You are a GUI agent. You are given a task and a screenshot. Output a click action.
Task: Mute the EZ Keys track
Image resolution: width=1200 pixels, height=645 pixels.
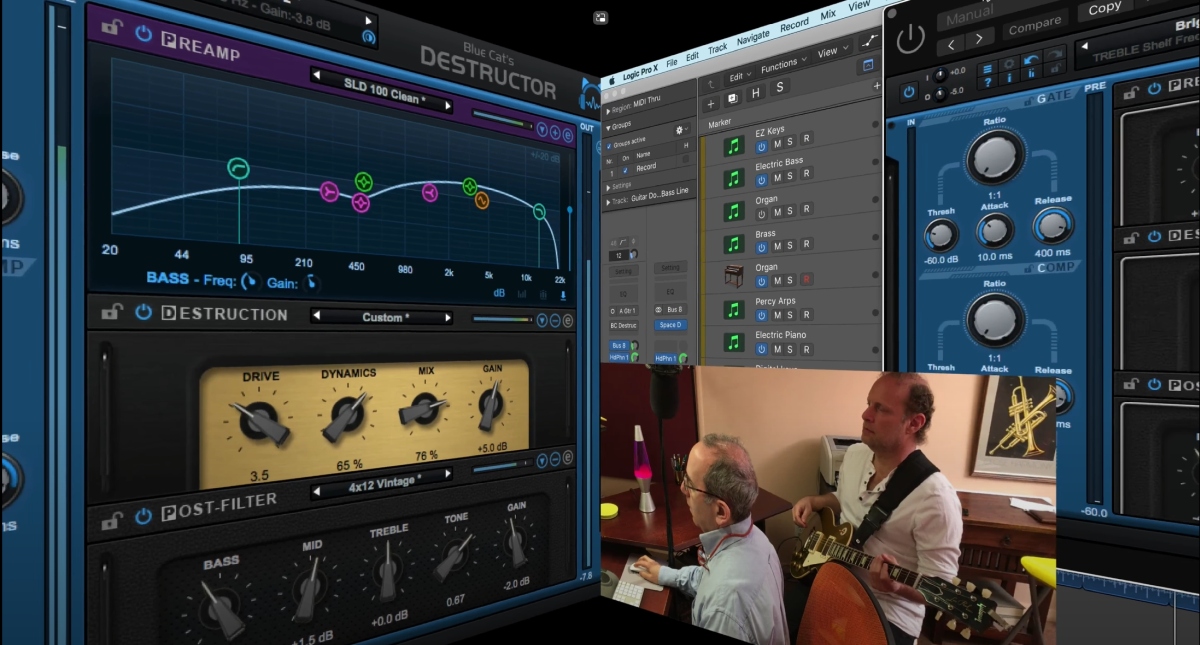click(x=776, y=145)
